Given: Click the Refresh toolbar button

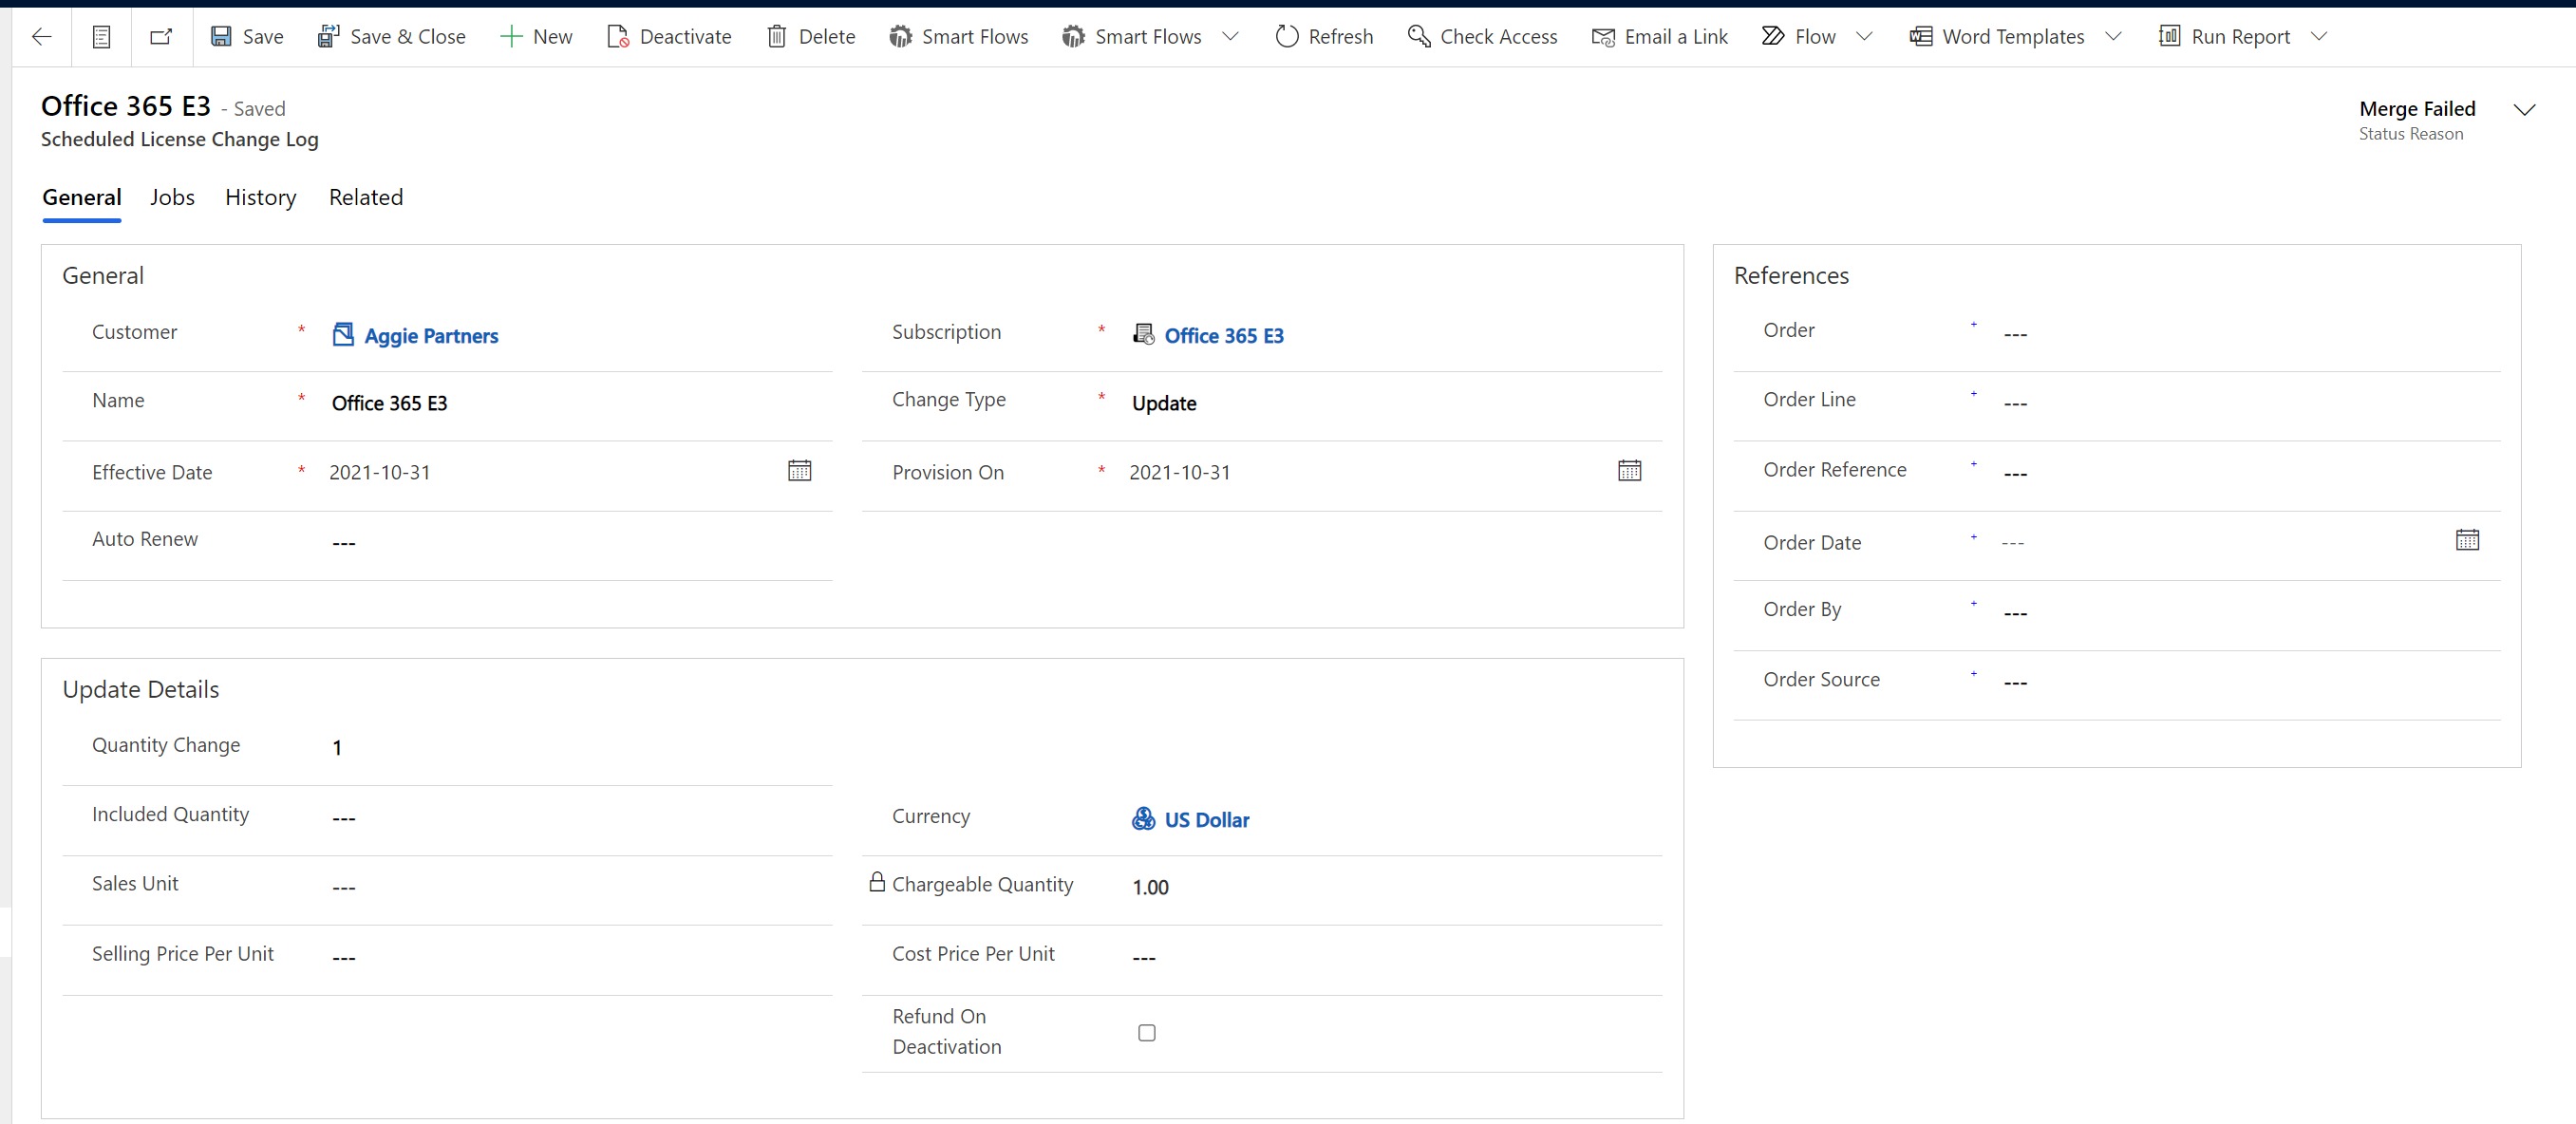Looking at the screenshot, I should [x=1324, y=37].
